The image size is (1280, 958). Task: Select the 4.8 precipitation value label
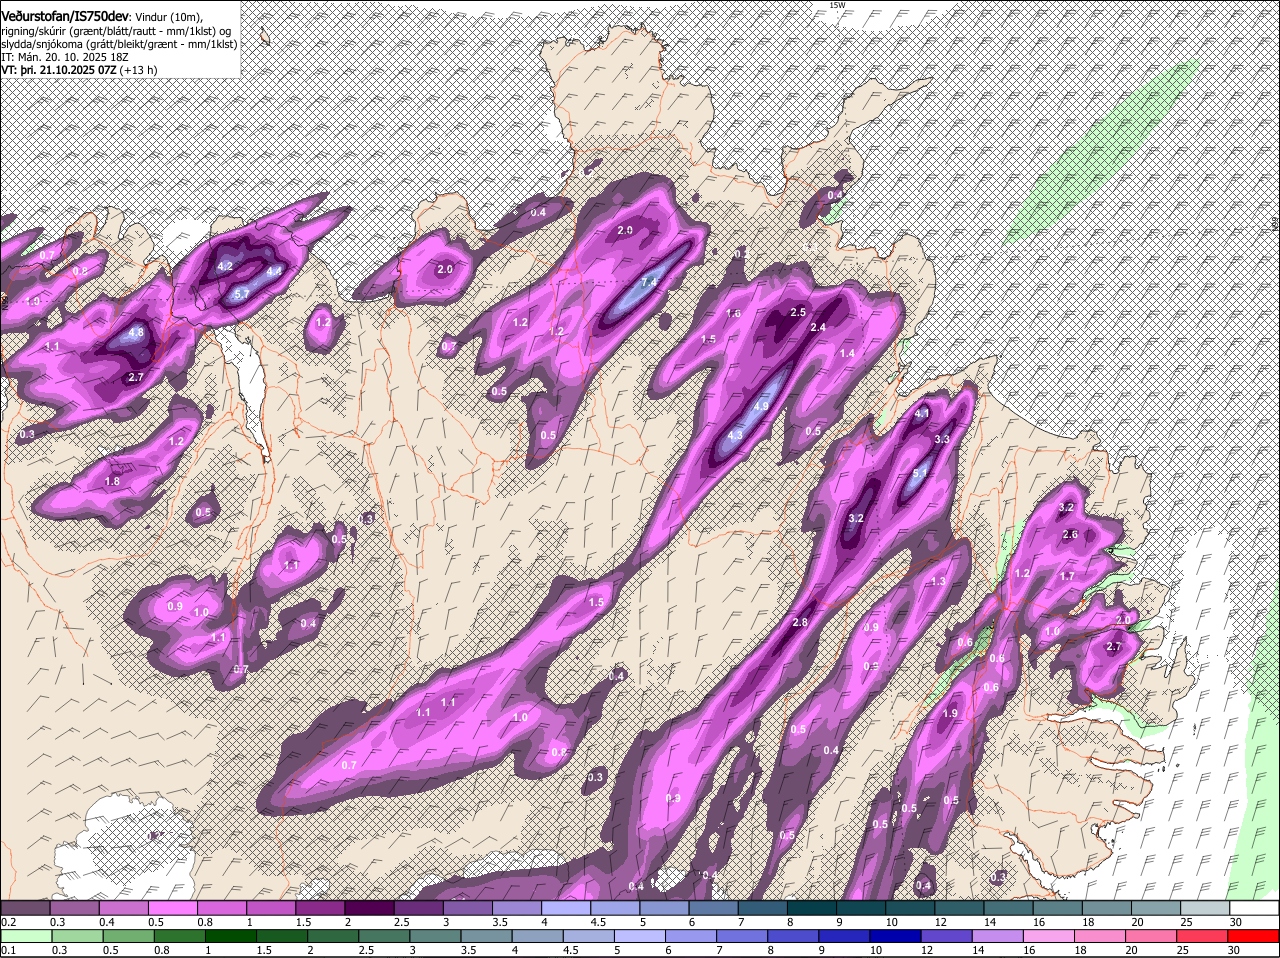(x=137, y=333)
